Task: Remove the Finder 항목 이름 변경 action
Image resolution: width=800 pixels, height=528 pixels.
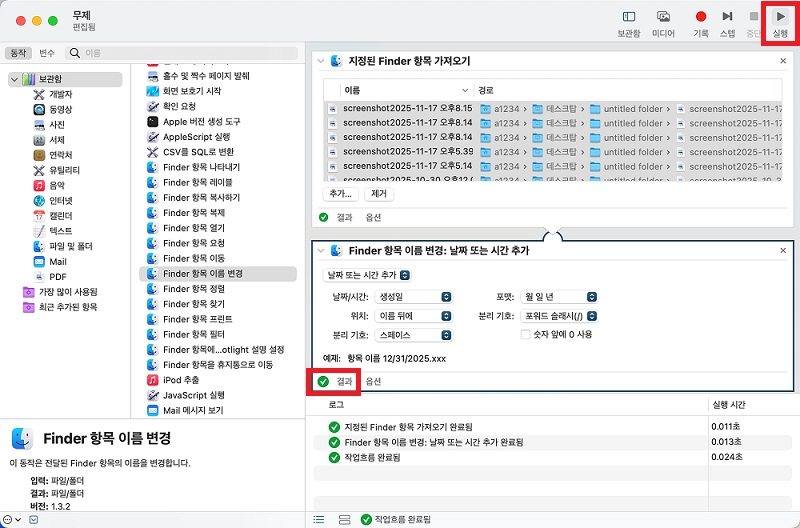Action: point(783,250)
